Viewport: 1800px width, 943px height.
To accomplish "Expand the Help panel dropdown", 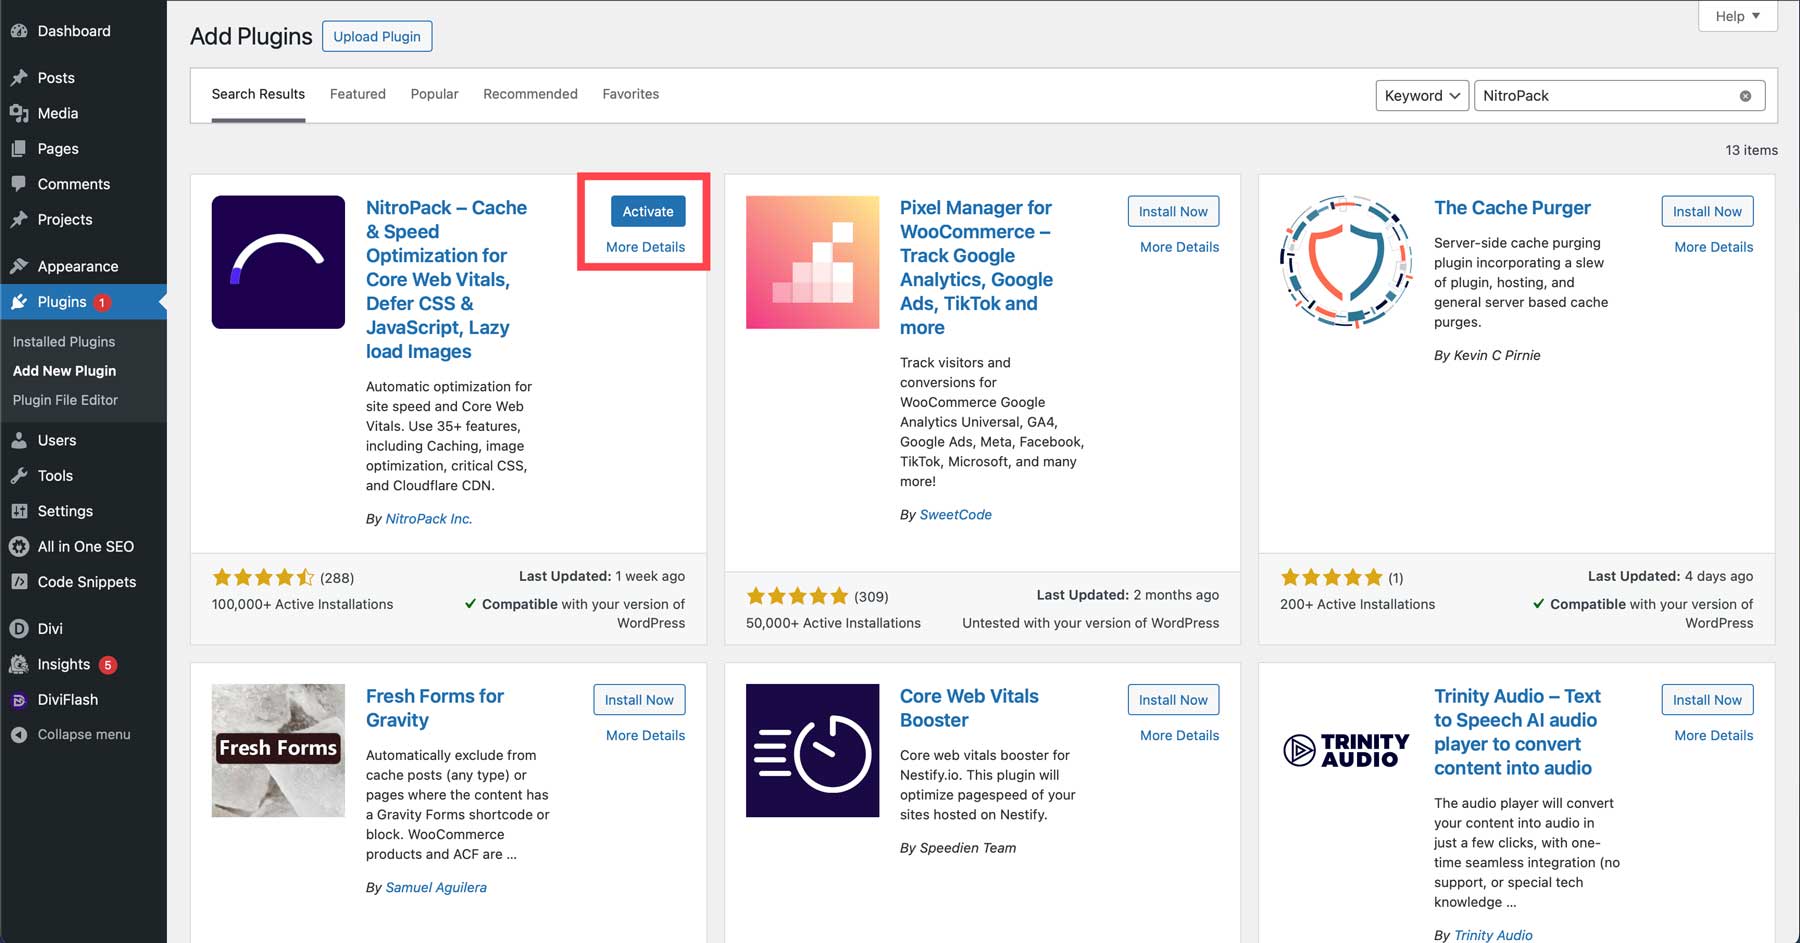I will click(x=1736, y=16).
